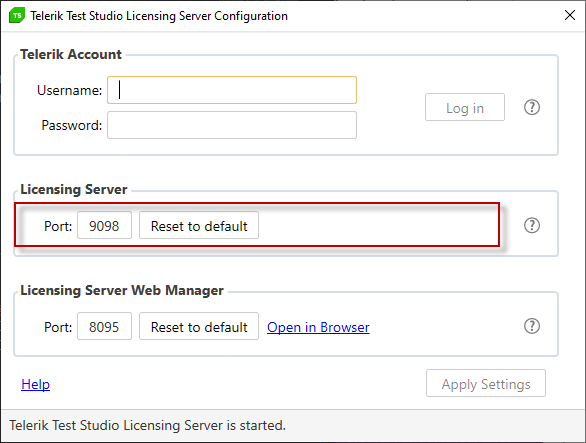
Task: Edit the Web Manager port 8095 field
Action: point(104,326)
